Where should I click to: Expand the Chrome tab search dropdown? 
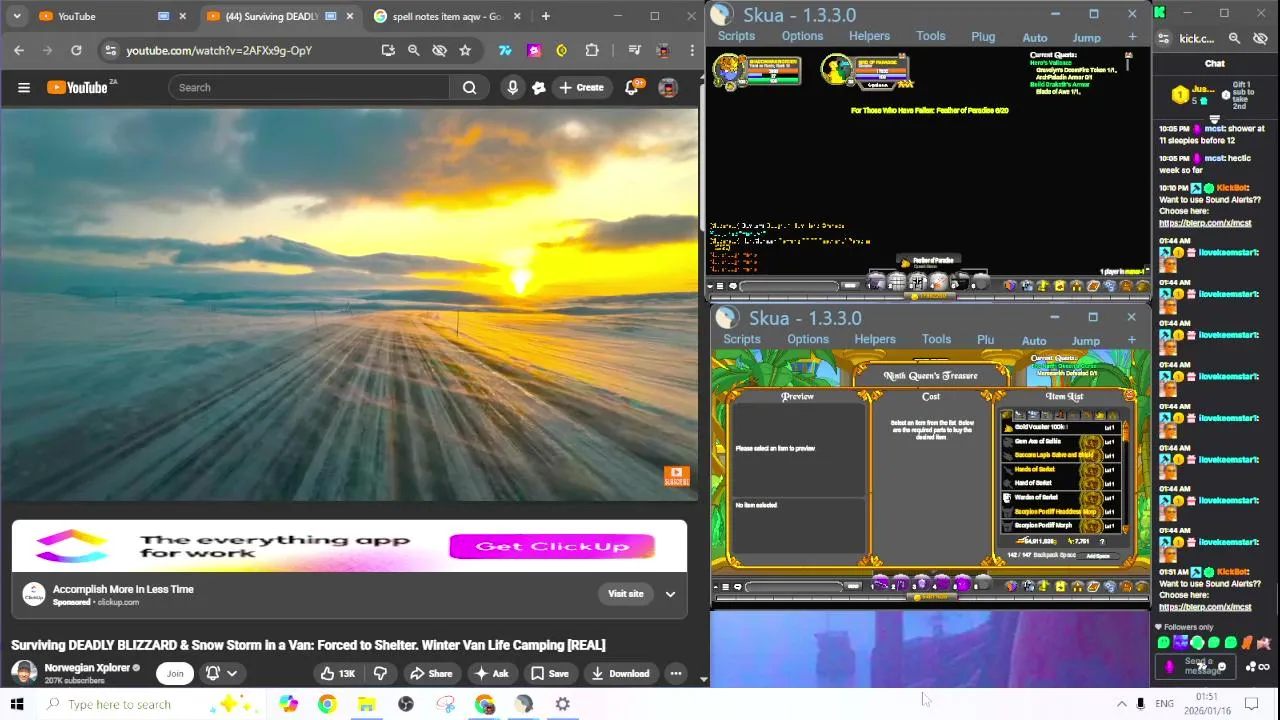tap(16, 16)
